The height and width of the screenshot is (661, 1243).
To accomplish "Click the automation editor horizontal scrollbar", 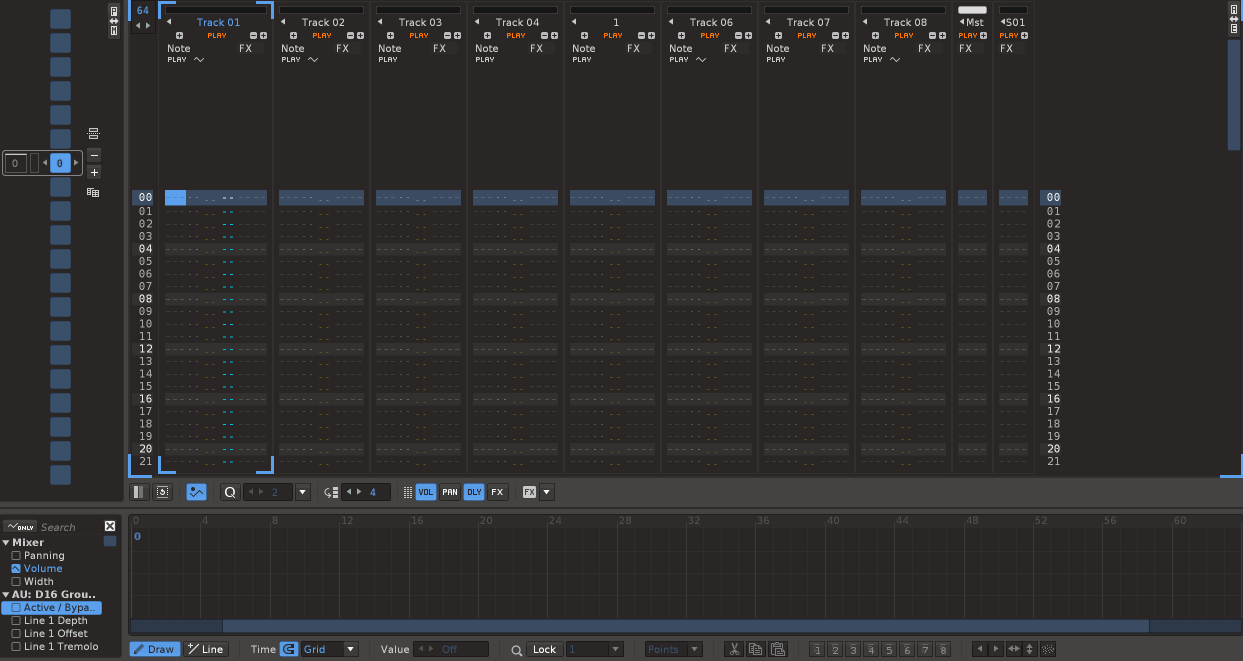I will (685, 626).
